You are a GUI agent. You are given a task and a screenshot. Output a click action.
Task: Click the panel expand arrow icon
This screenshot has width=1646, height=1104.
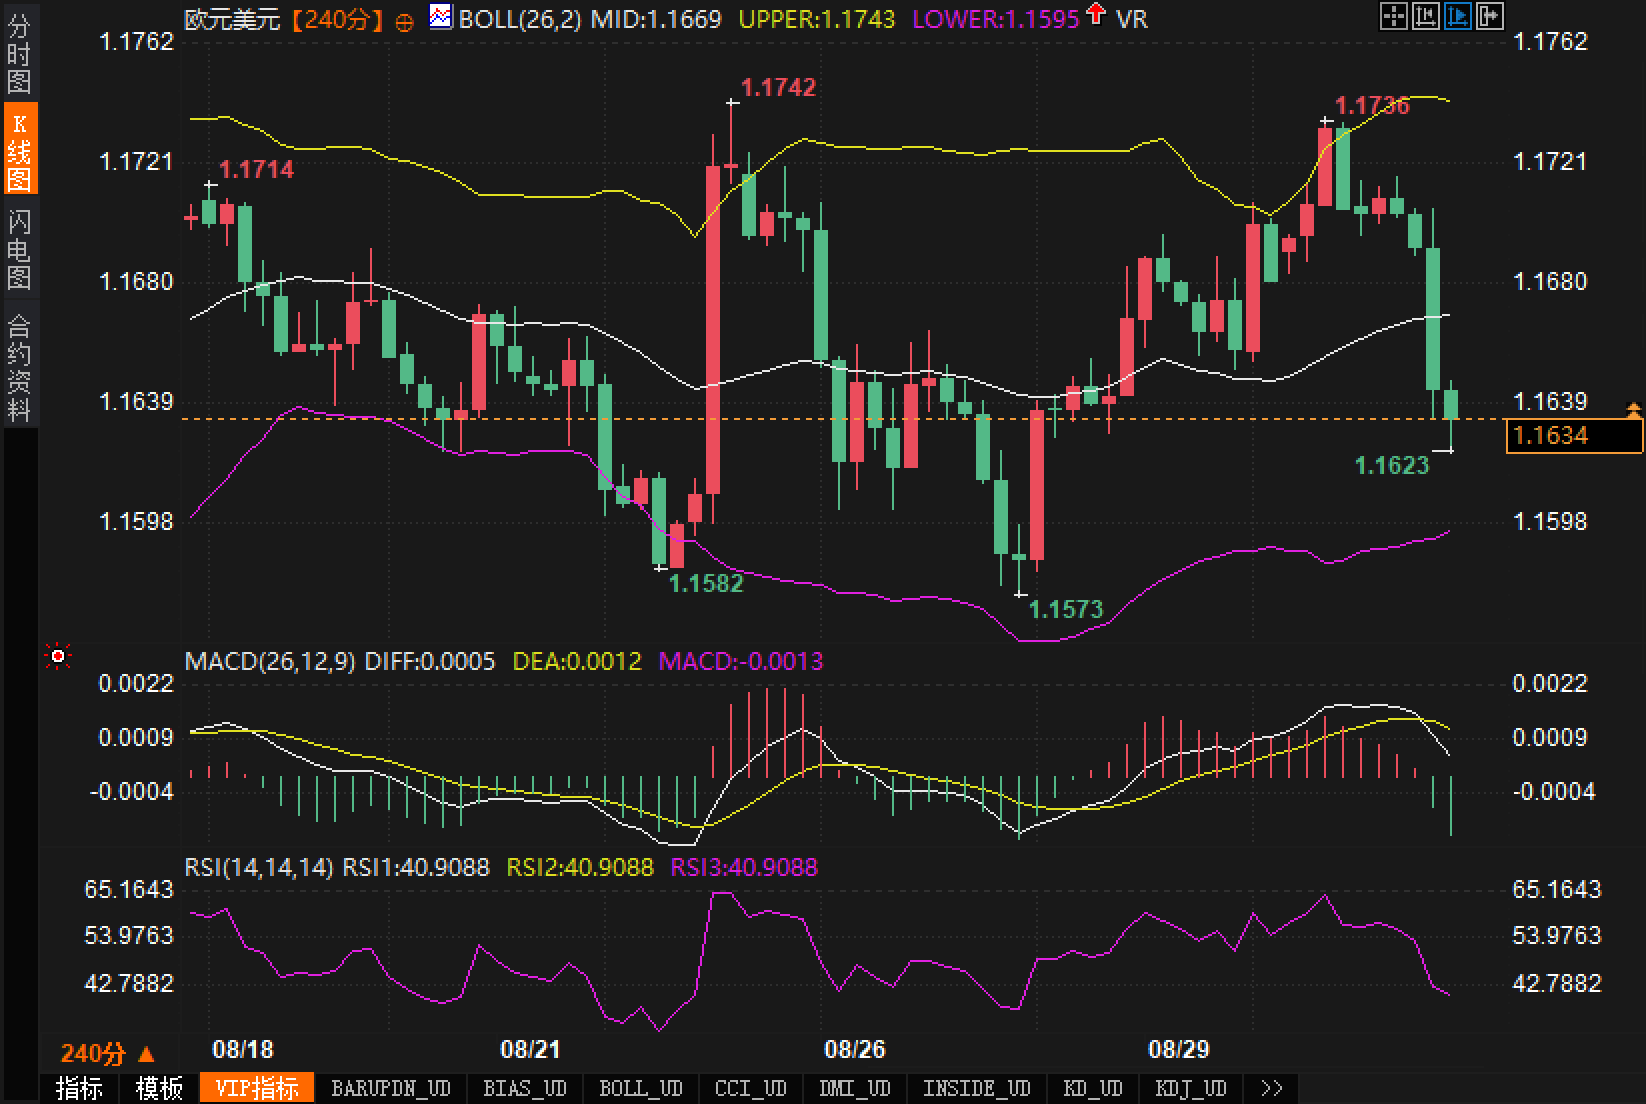tap(1489, 16)
